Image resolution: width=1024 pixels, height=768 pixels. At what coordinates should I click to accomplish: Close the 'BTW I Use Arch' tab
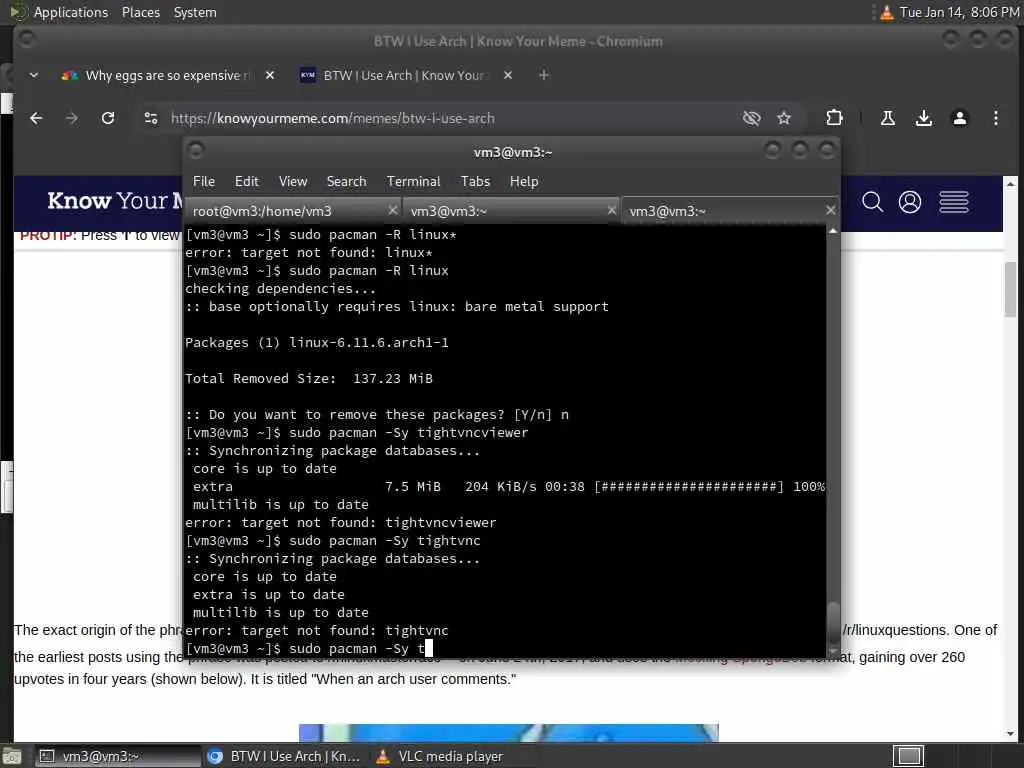pos(507,75)
